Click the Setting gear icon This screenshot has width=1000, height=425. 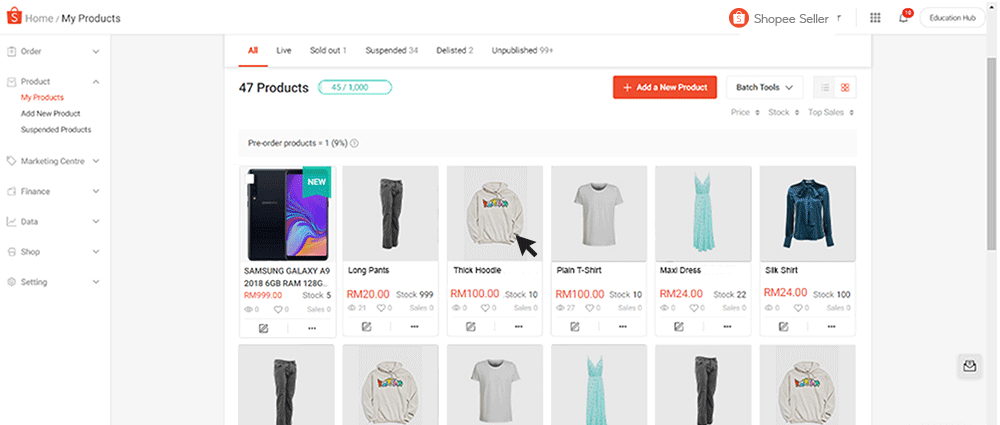coord(11,281)
